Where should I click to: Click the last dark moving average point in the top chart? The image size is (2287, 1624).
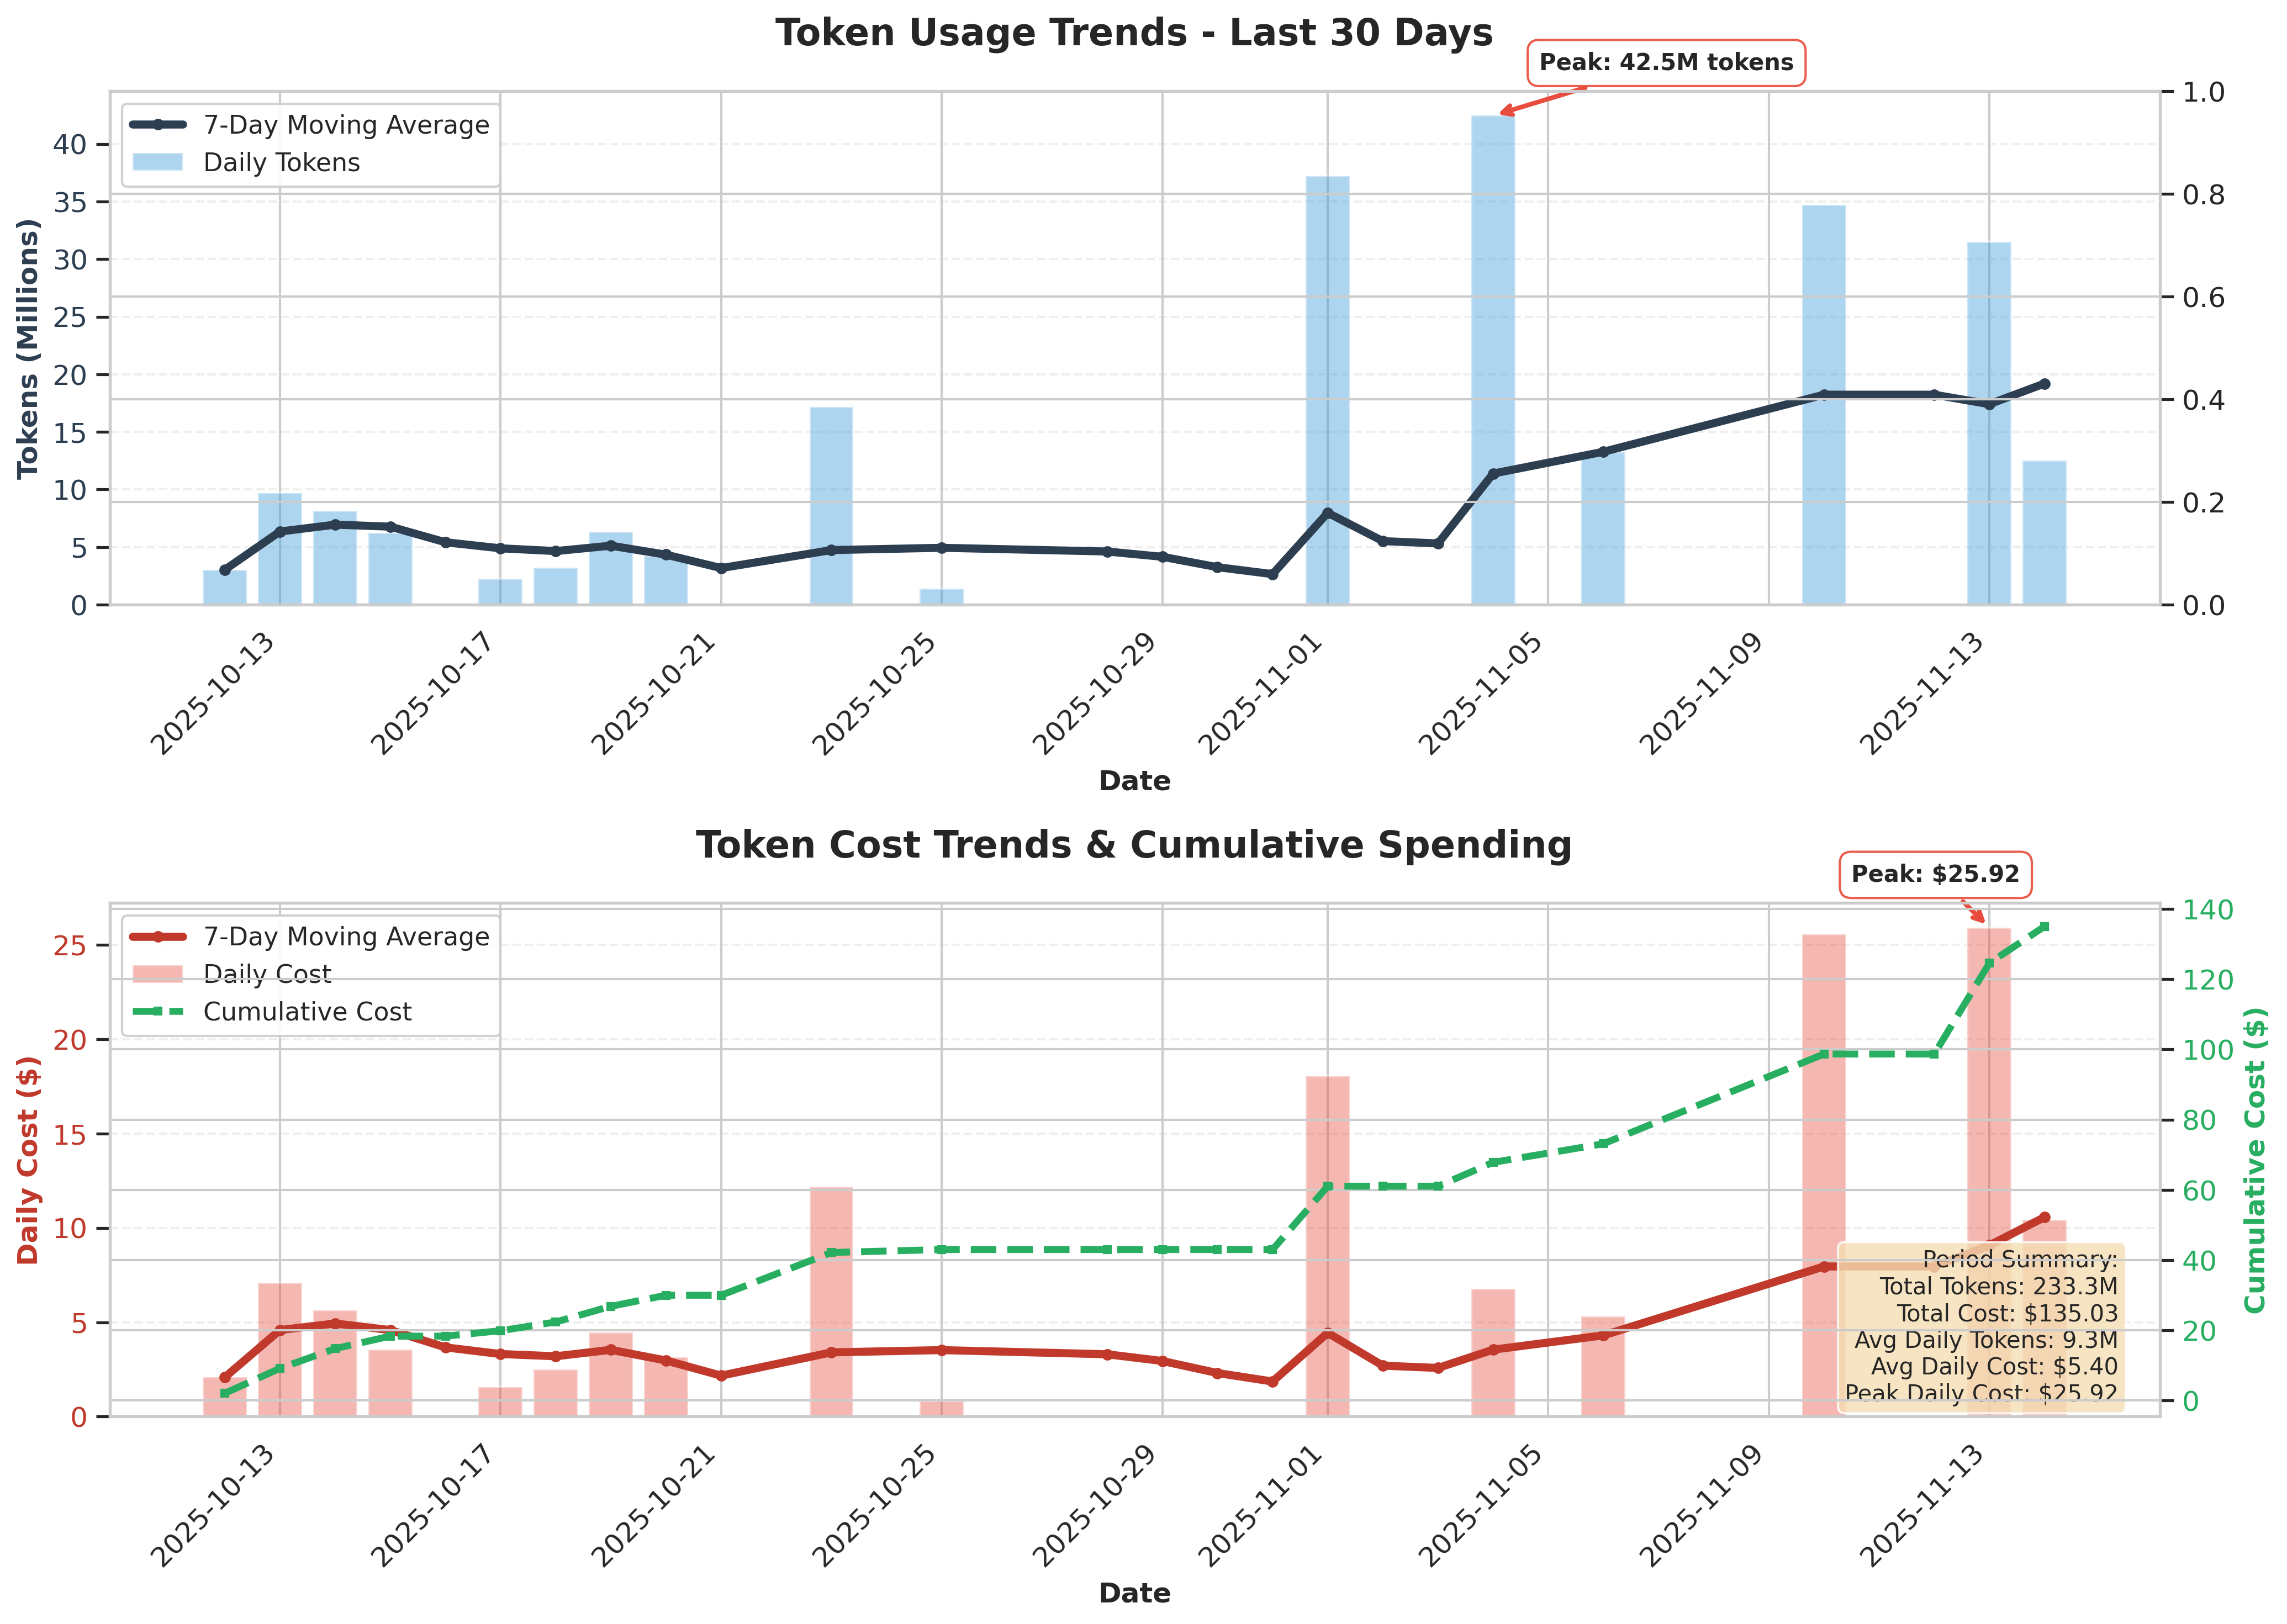[x=2044, y=384]
